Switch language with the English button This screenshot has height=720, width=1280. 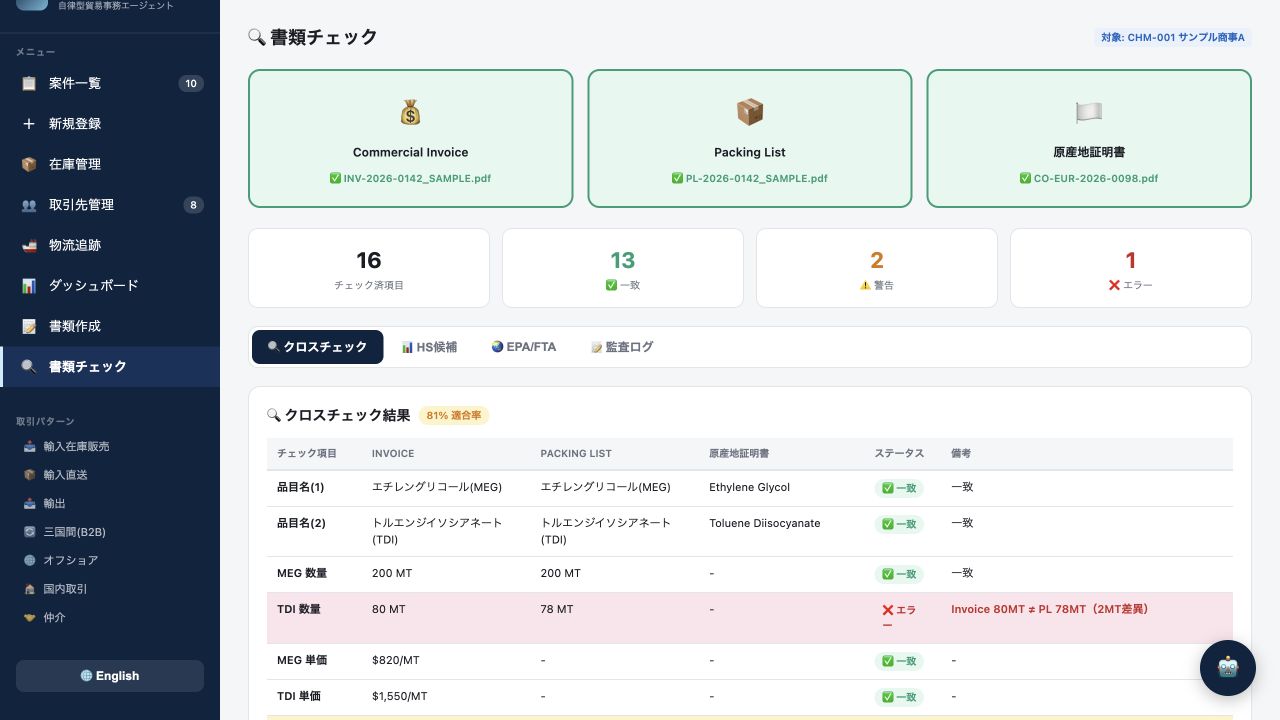click(110, 676)
